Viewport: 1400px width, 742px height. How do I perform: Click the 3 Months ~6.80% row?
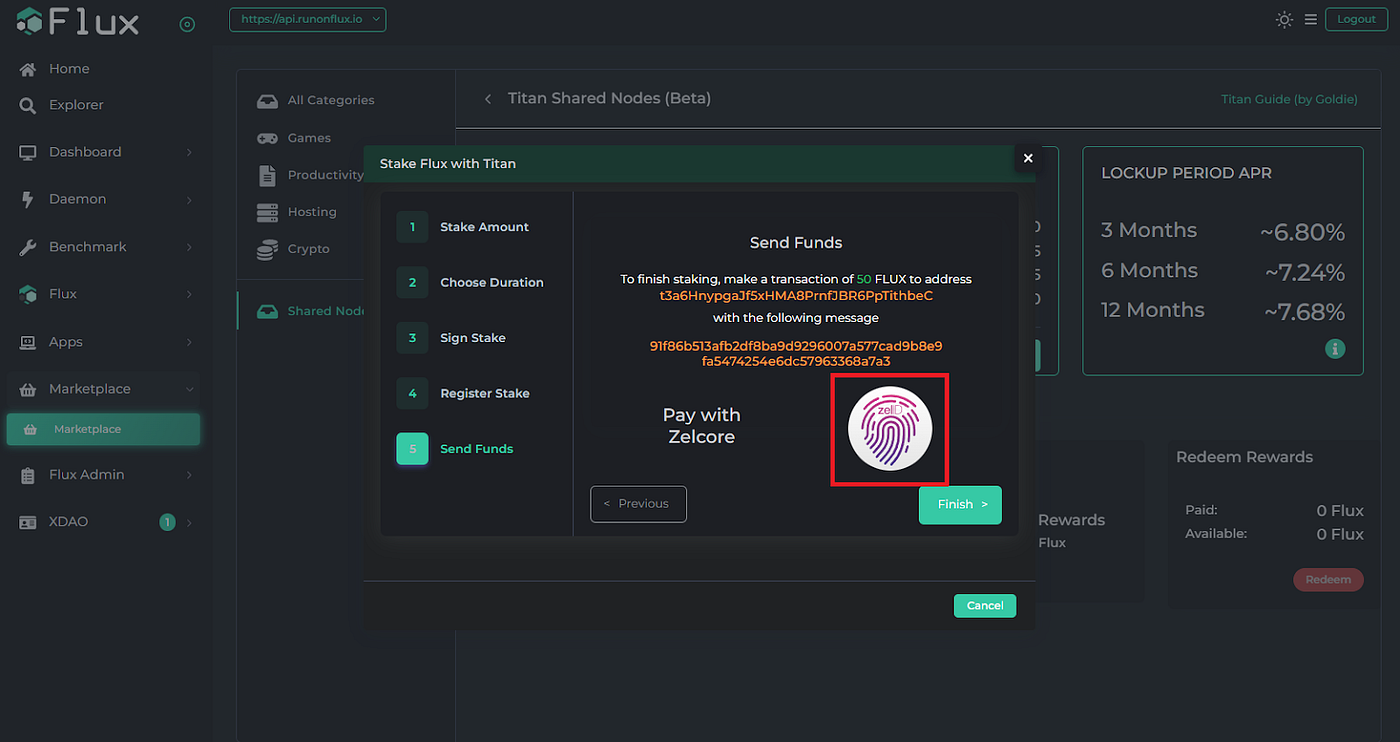[x=1223, y=231]
